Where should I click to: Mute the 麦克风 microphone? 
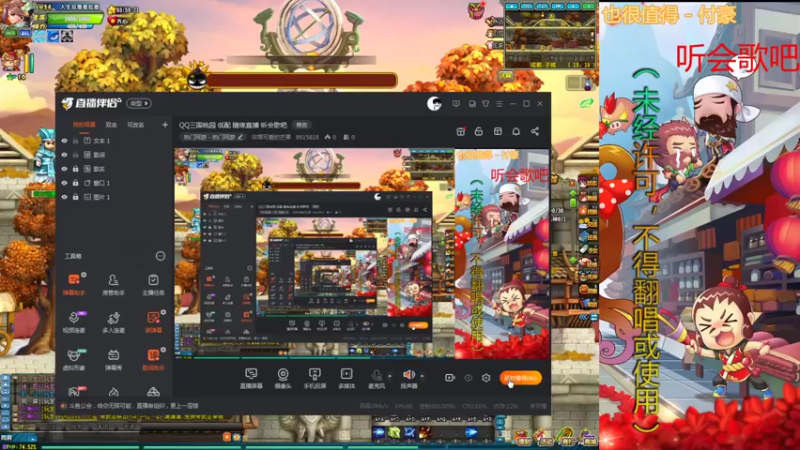(x=377, y=379)
